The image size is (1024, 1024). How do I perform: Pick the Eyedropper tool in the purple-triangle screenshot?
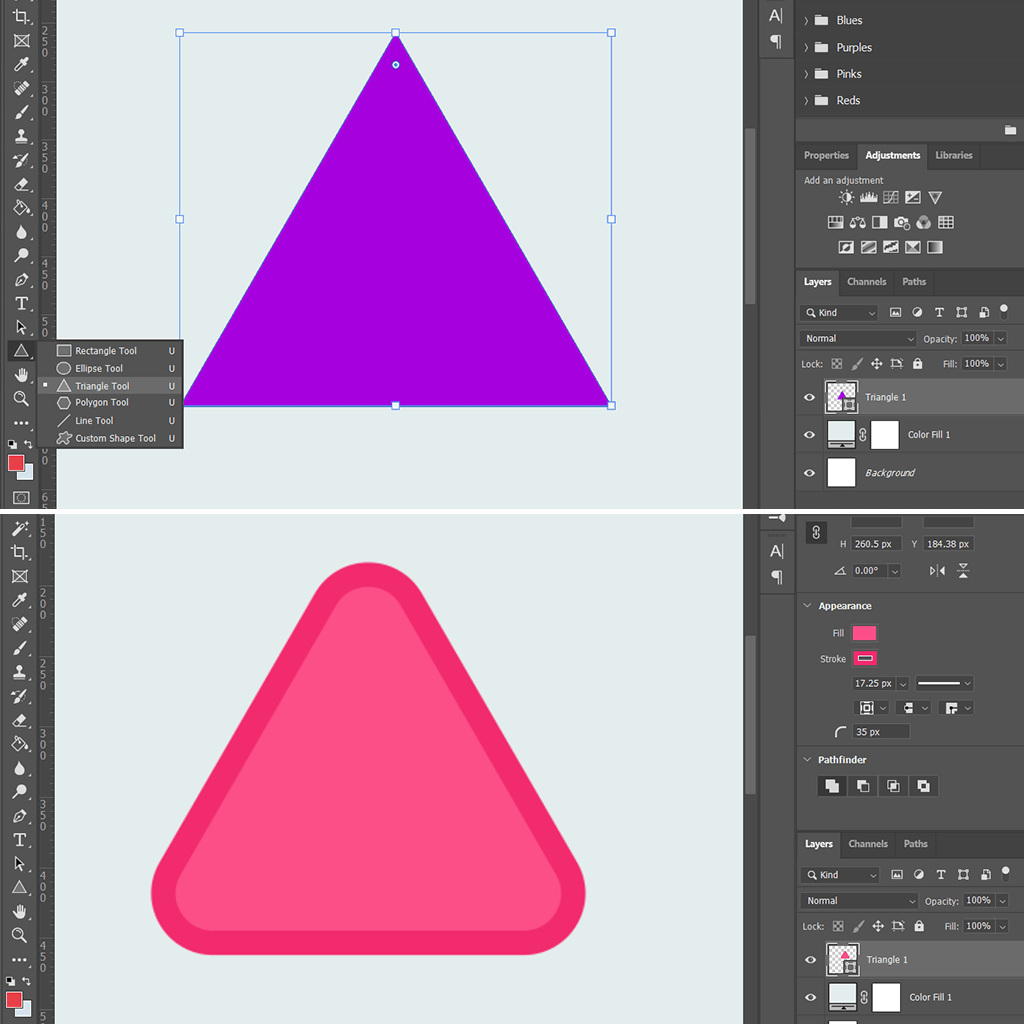21,64
